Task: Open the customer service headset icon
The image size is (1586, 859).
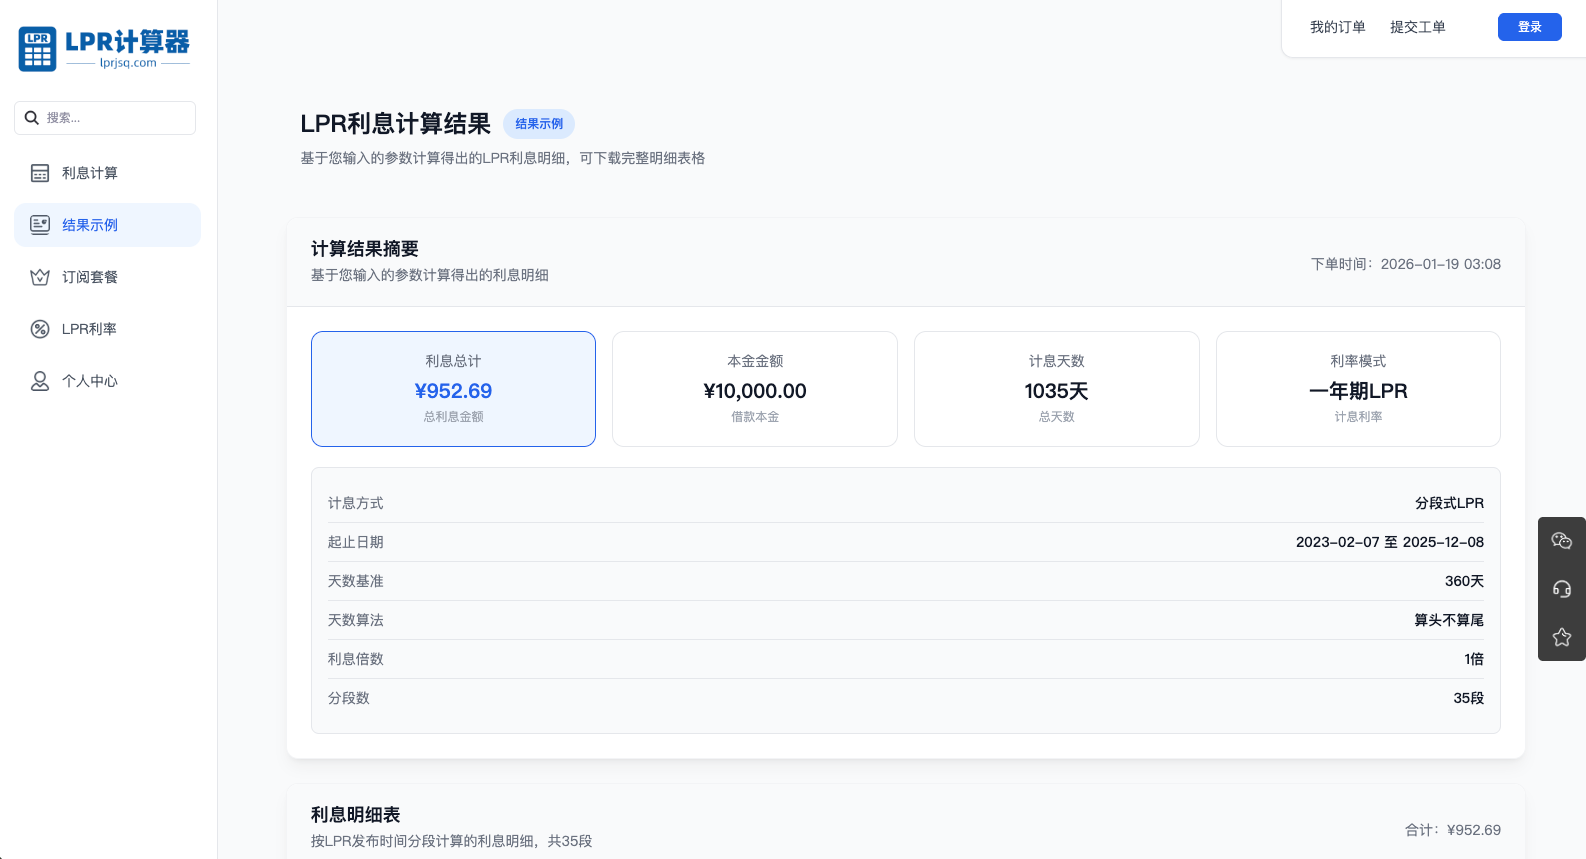Action: click(x=1561, y=589)
